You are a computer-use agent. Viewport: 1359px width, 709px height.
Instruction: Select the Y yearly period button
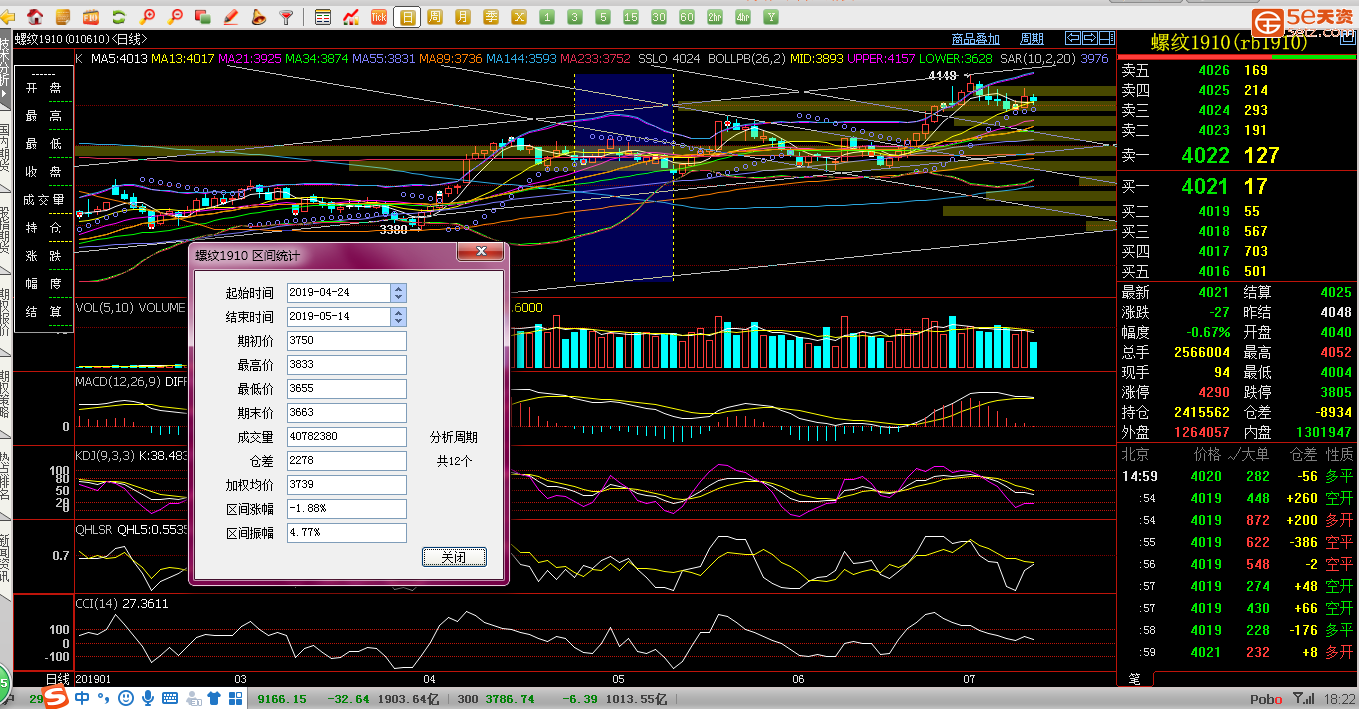click(x=771, y=17)
